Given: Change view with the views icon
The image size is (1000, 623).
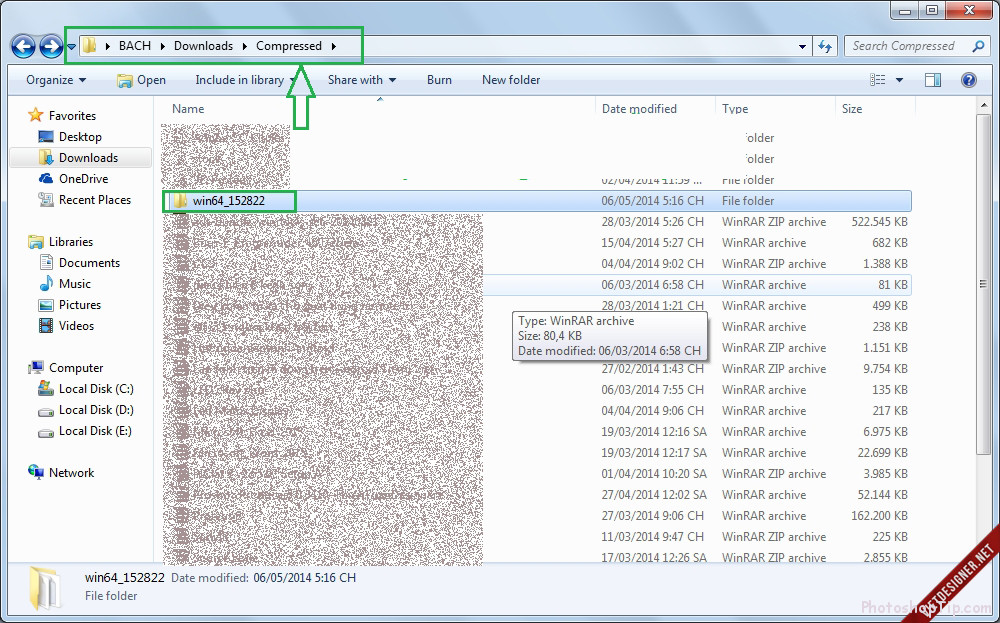Looking at the screenshot, I should pos(878,80).
